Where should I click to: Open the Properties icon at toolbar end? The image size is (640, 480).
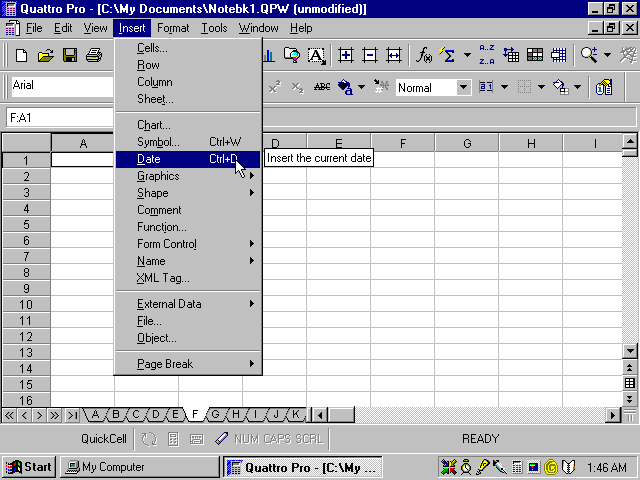pyautogui.click(x=604, y=87)
